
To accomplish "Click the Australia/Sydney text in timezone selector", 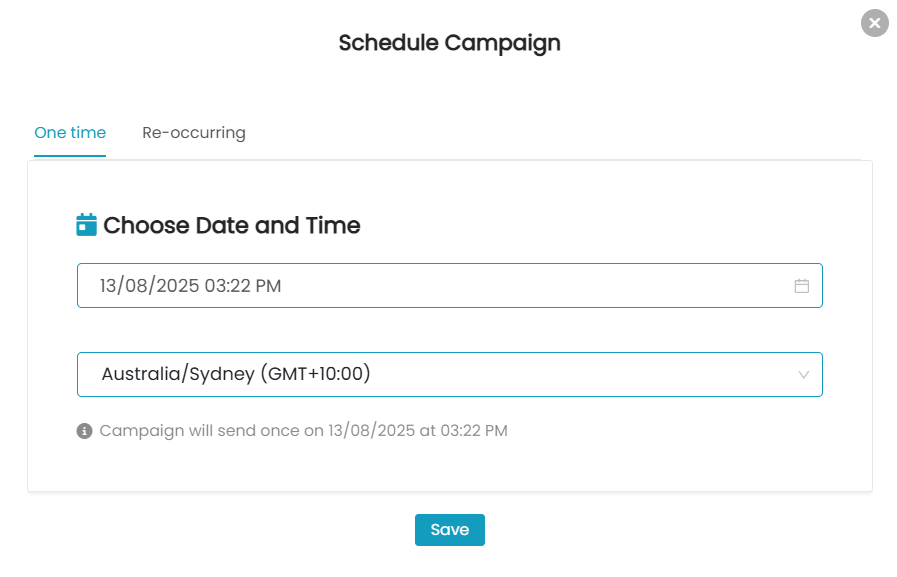I will [178, 375].
